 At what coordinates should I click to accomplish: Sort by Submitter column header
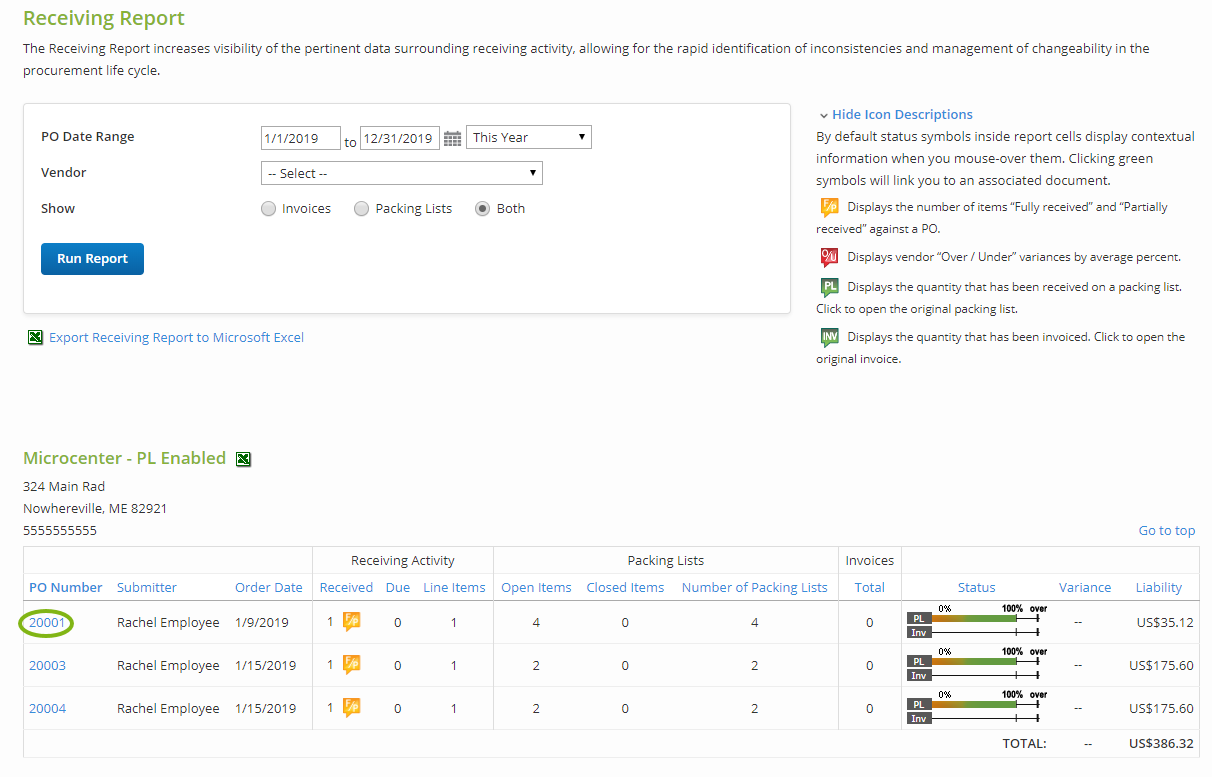tap(147, 588)
